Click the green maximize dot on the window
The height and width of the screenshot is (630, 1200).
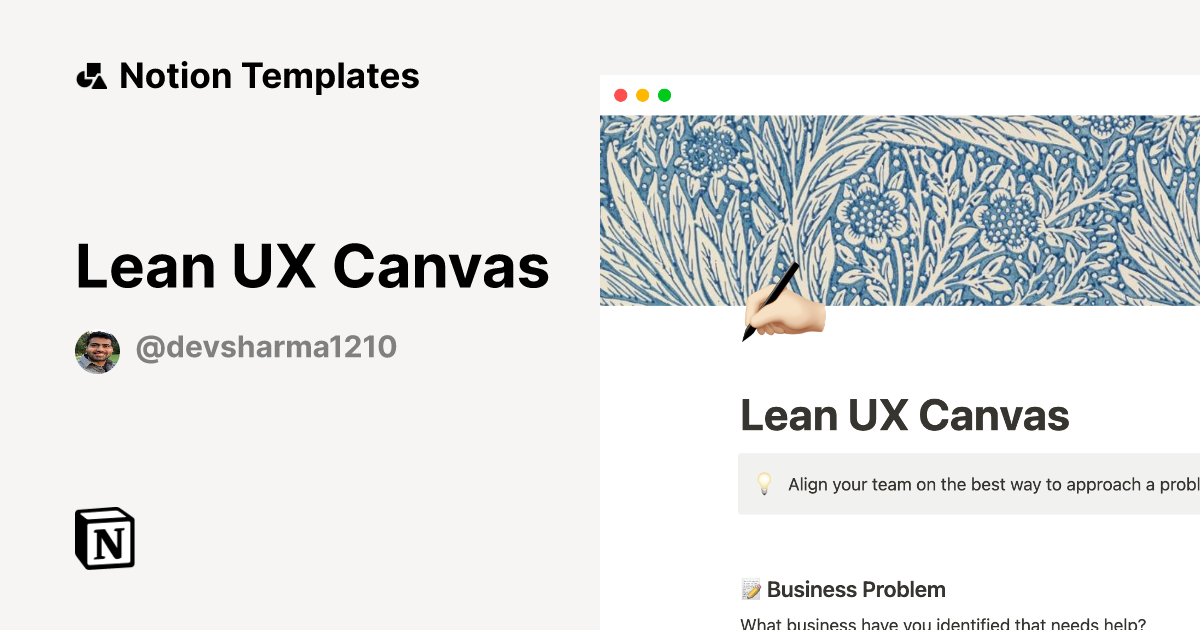[664, 94]
